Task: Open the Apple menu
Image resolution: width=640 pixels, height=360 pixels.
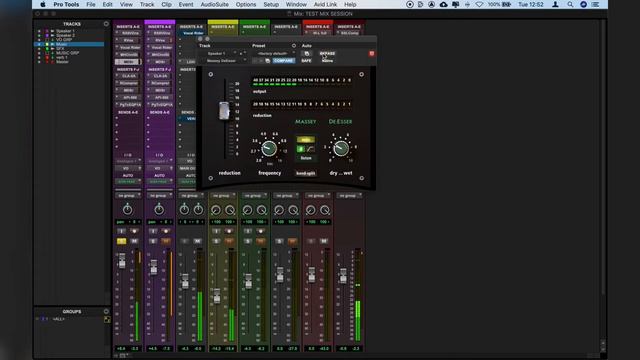Action: (x=43, y=4)
